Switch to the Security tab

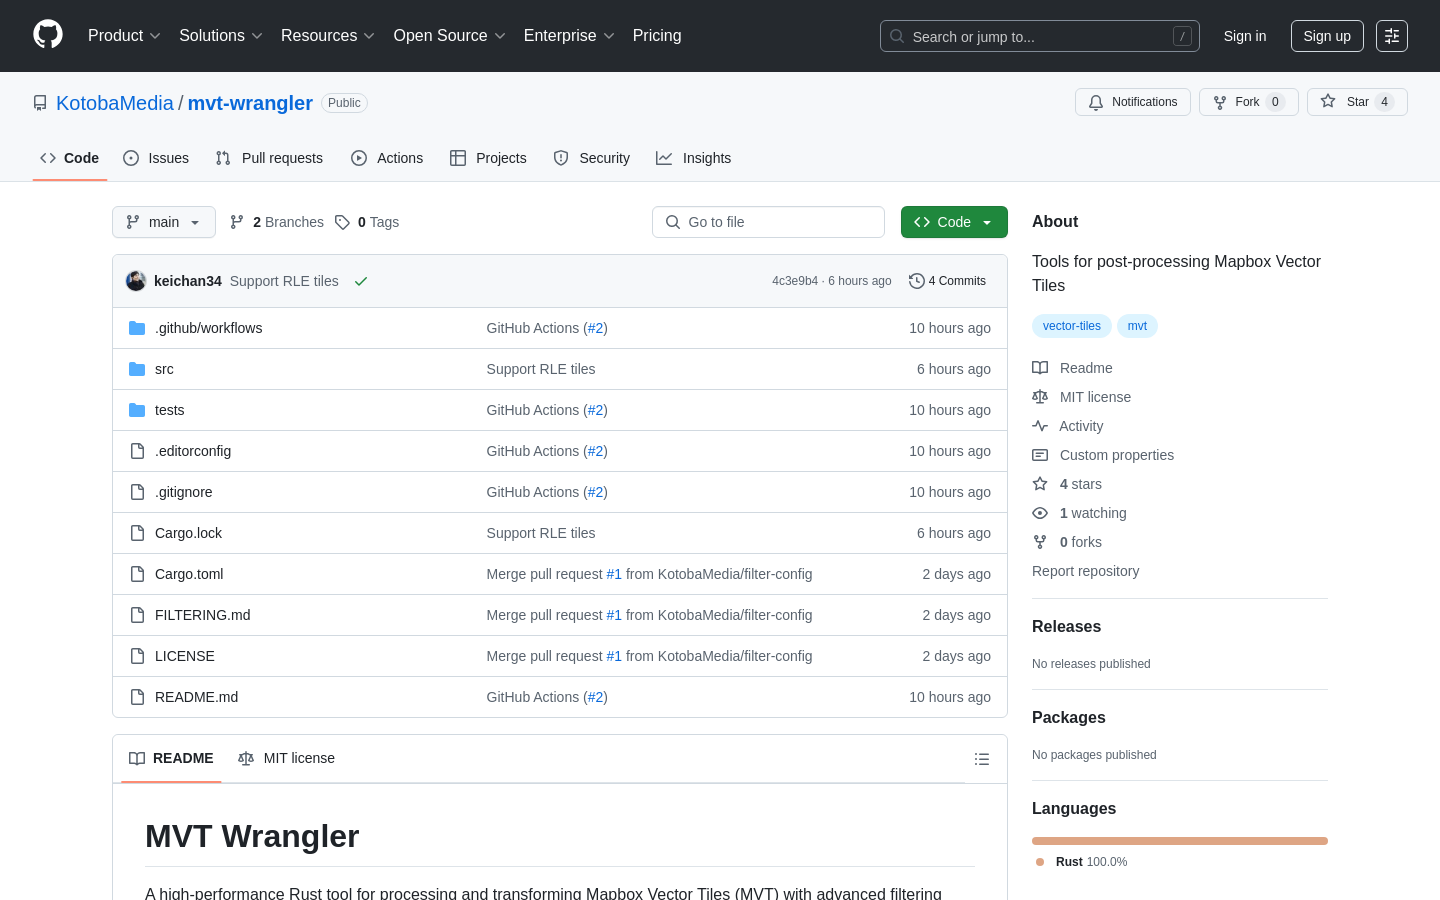tap(592, 158)
